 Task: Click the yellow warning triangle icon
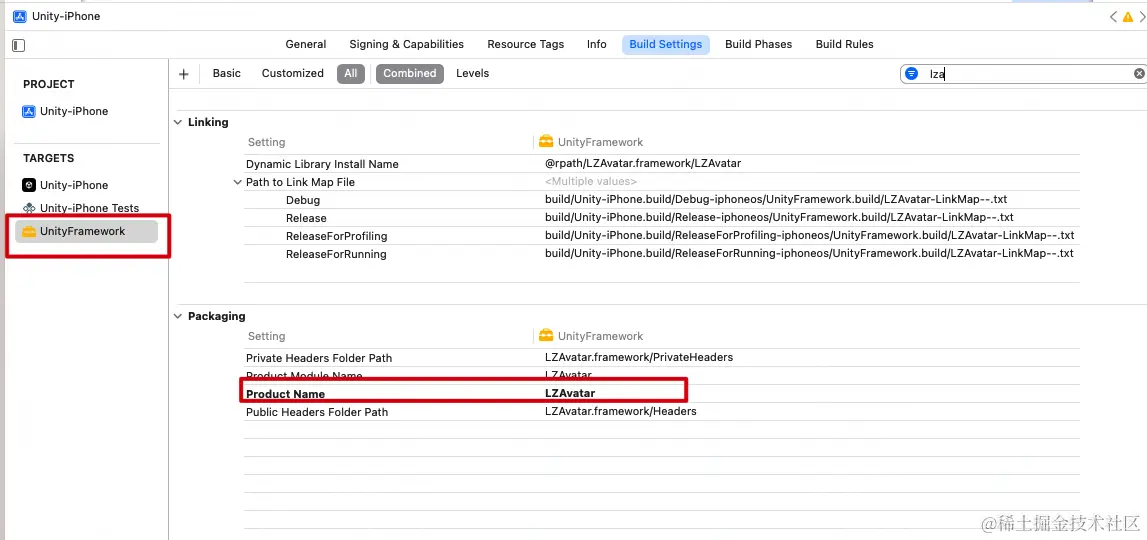[1127, 16]
